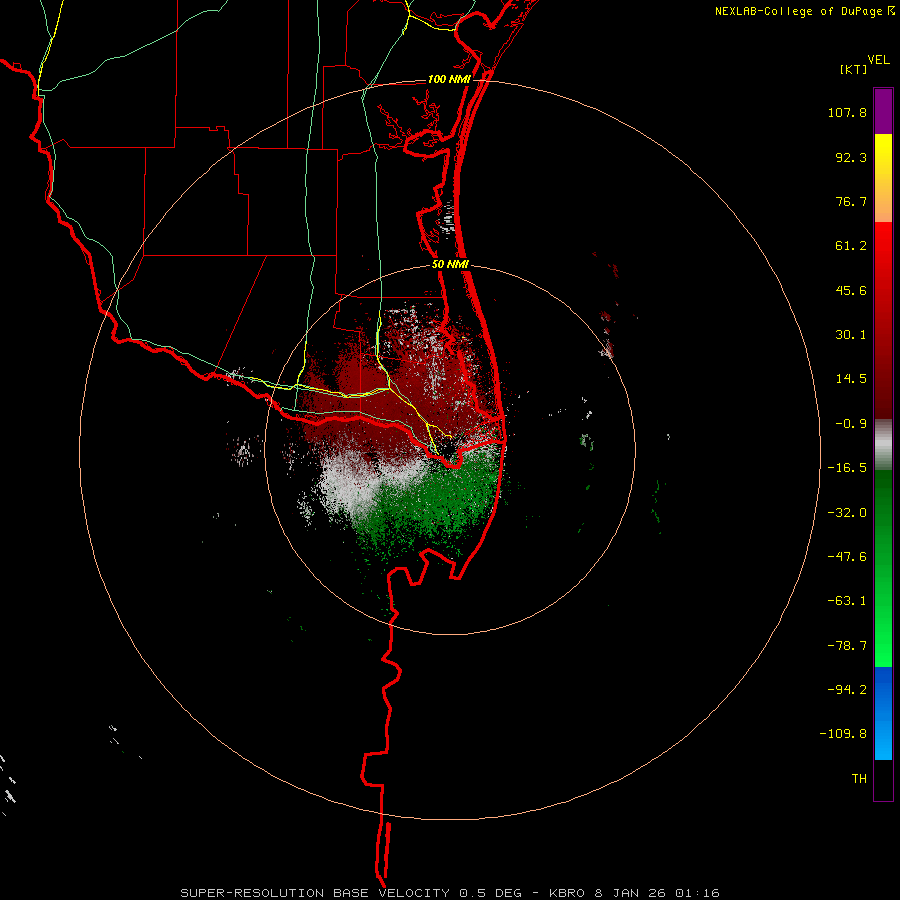This screenshot has height=900, width=900.
Task: Select the -0.9 velocity legend value
Action: [851, 424]
